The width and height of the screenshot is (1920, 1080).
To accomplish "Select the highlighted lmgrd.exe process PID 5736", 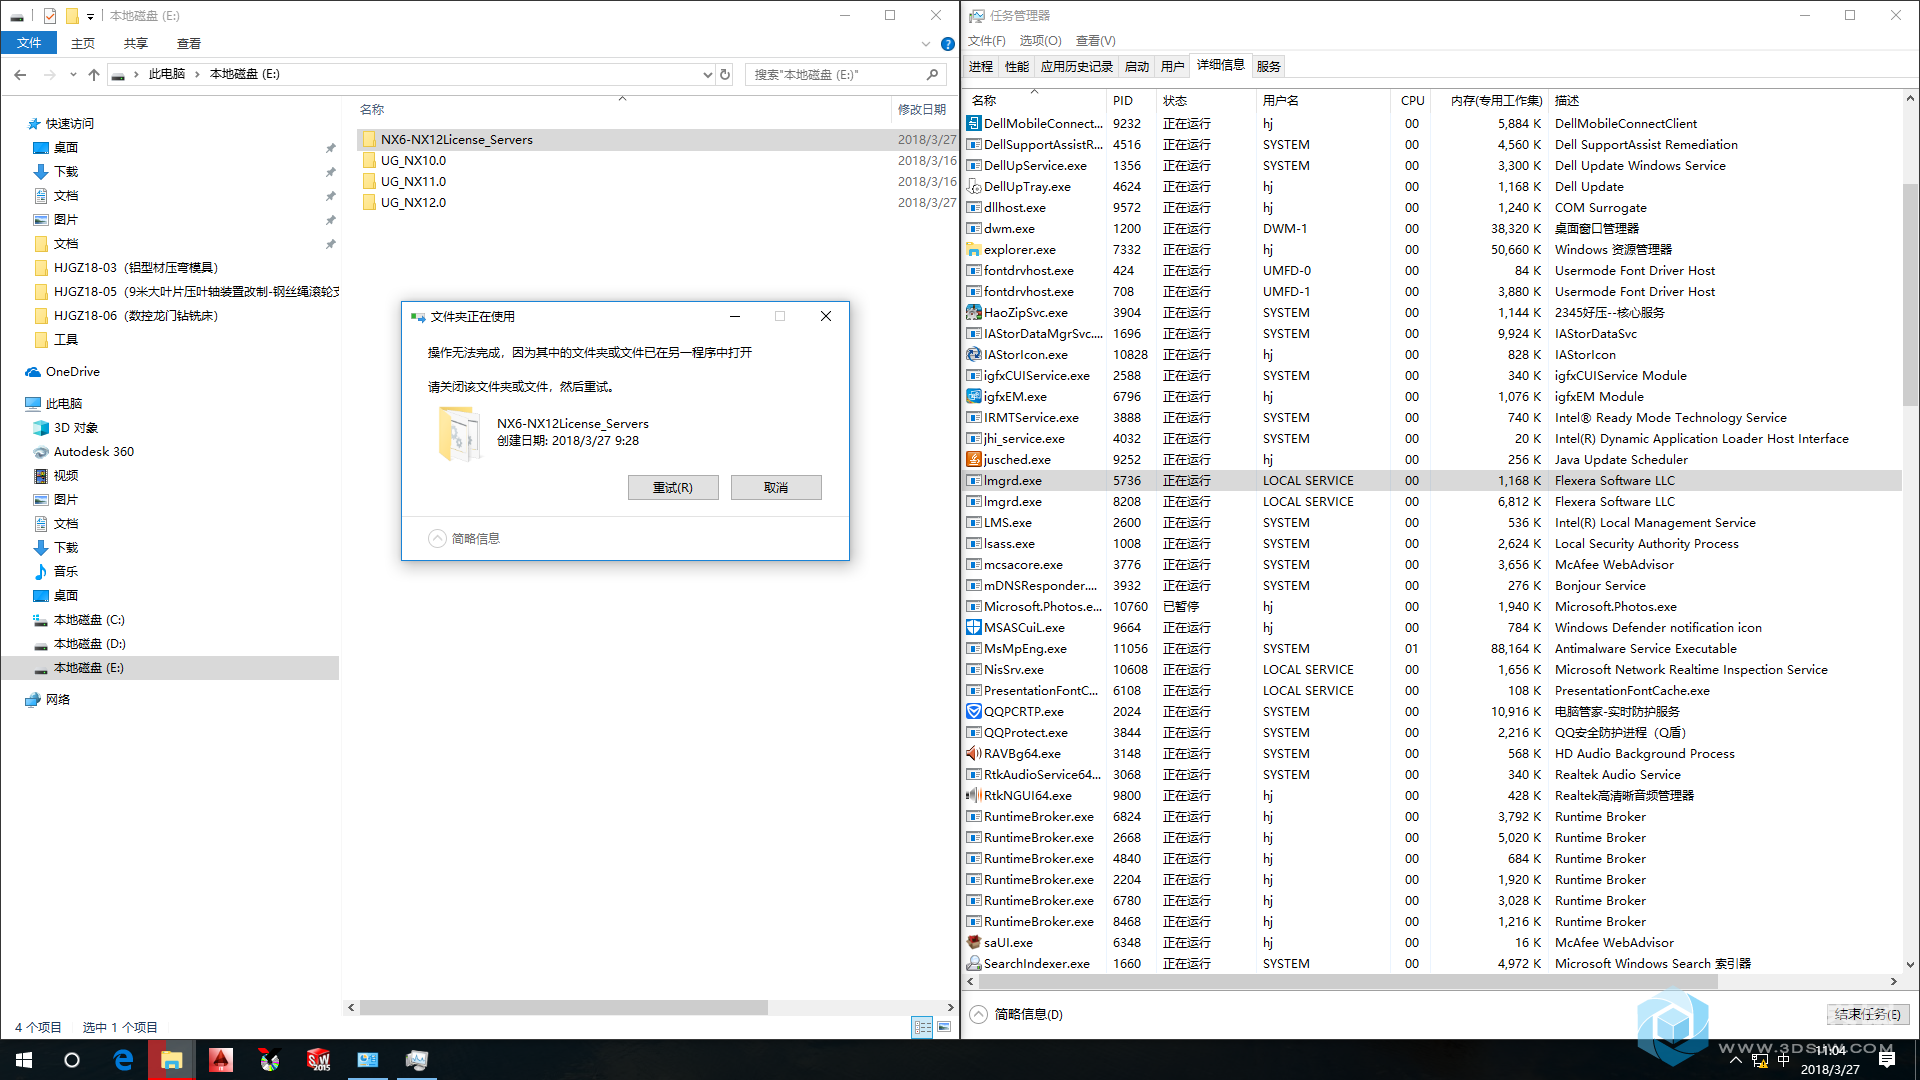I will click(x=1431, y=481).
